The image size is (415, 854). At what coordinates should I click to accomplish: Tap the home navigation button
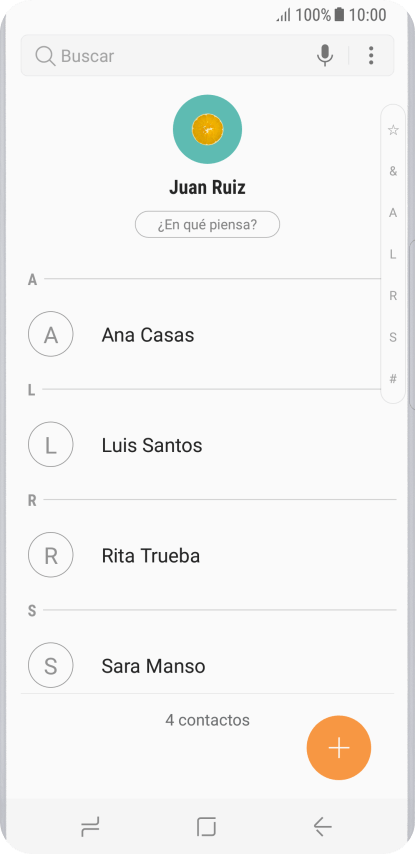pos(206,827)
